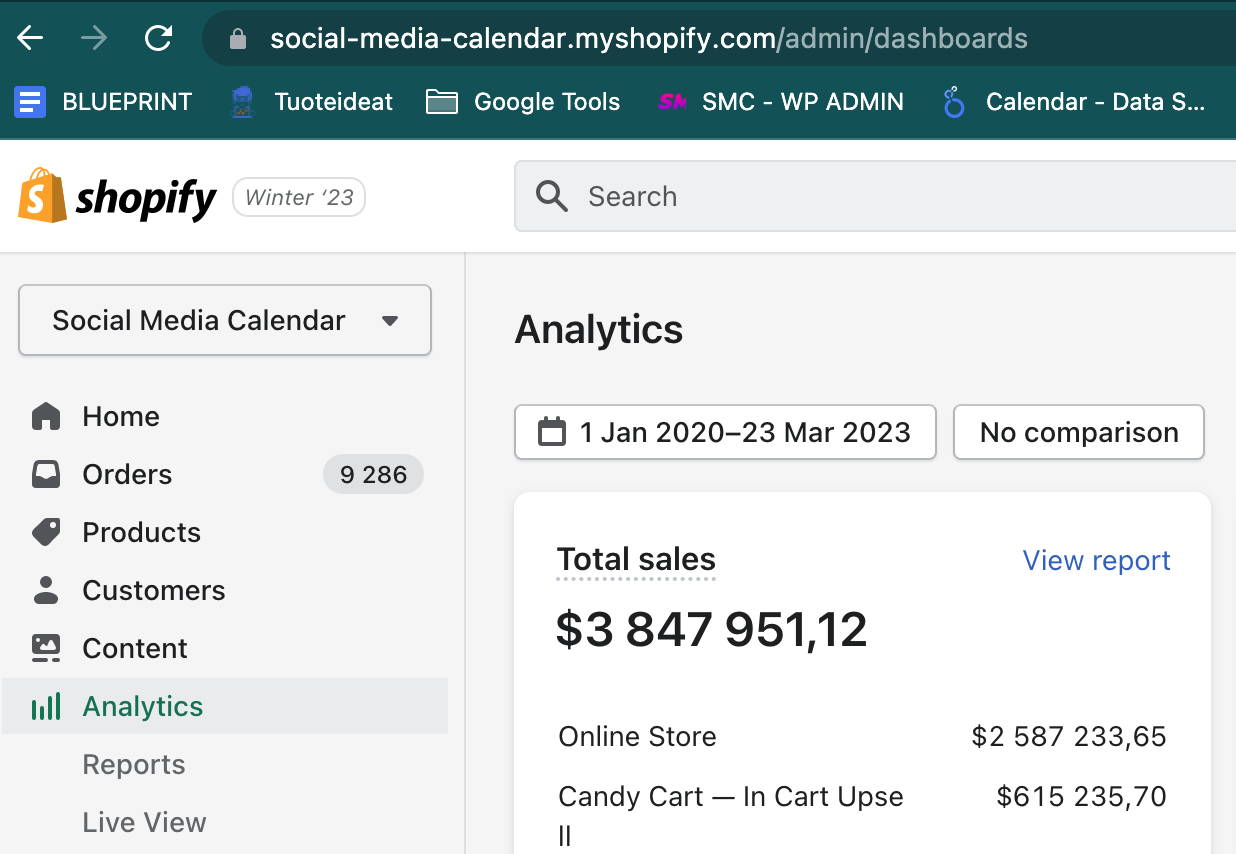Click the Online Store sales row
Viewport: 1236px width, 854px height.
862,737
